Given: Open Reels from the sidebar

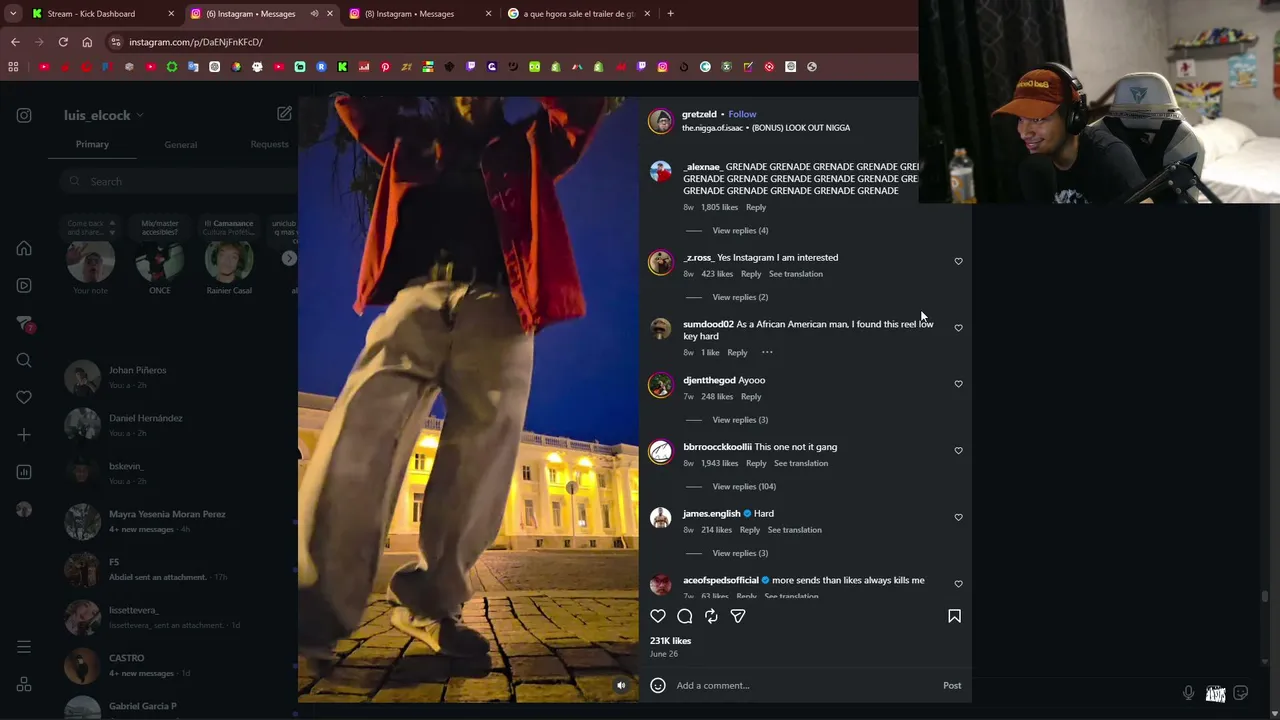Looking at the screenshot, I should [x=24, y=285].
